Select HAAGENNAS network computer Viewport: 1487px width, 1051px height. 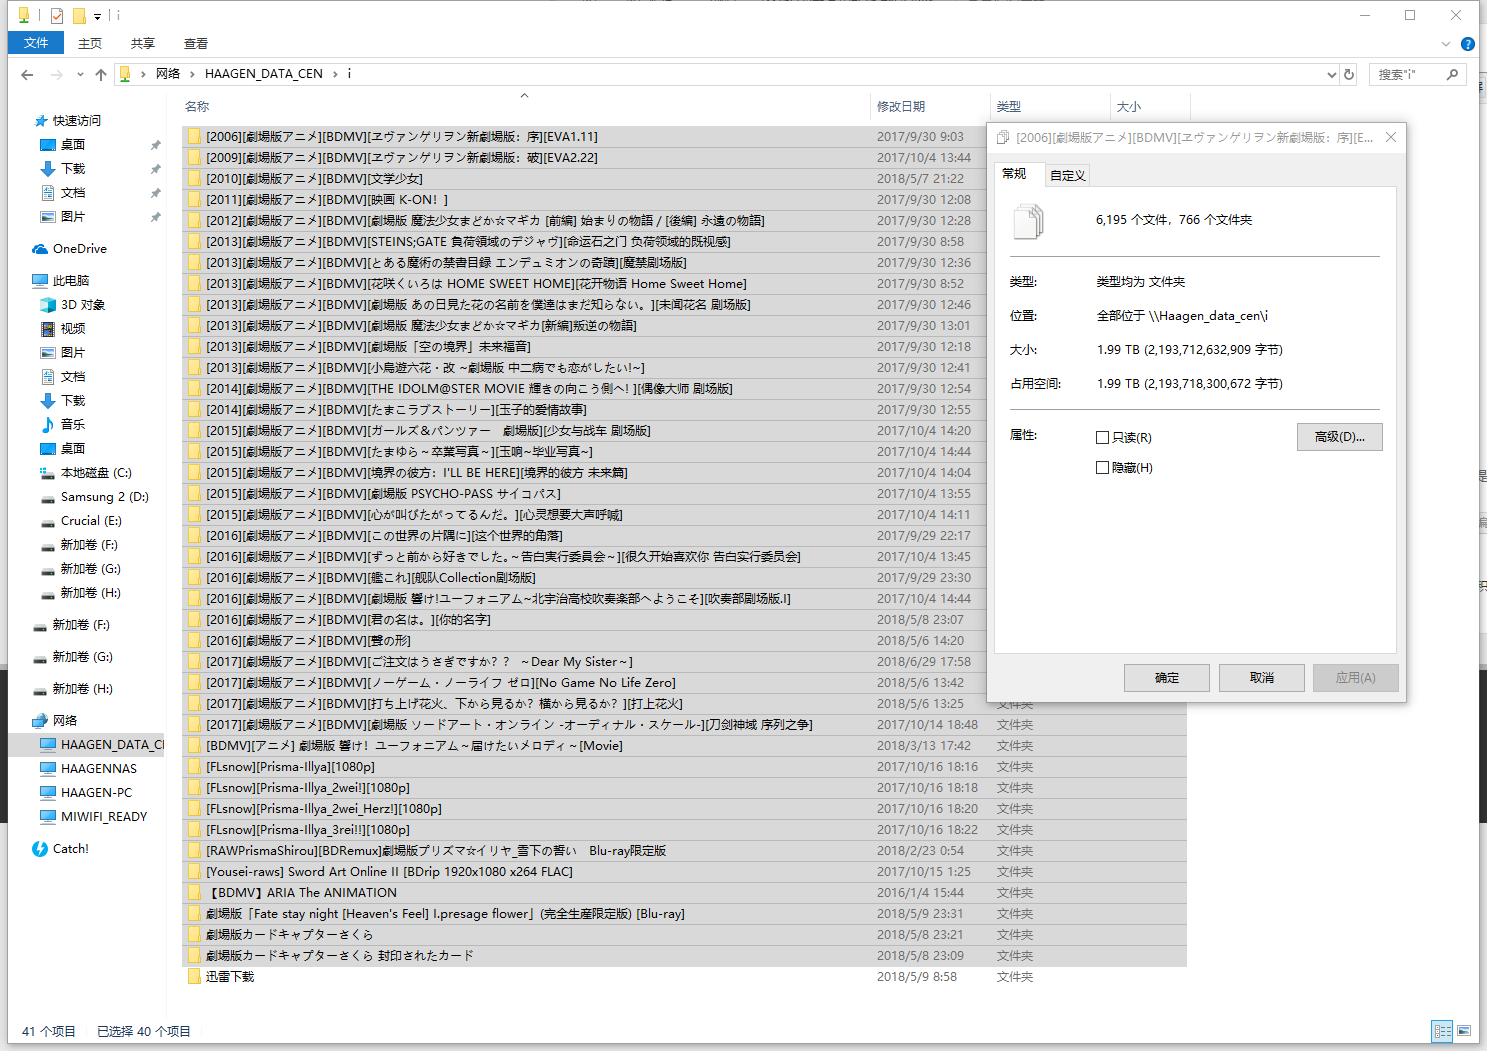98,768
